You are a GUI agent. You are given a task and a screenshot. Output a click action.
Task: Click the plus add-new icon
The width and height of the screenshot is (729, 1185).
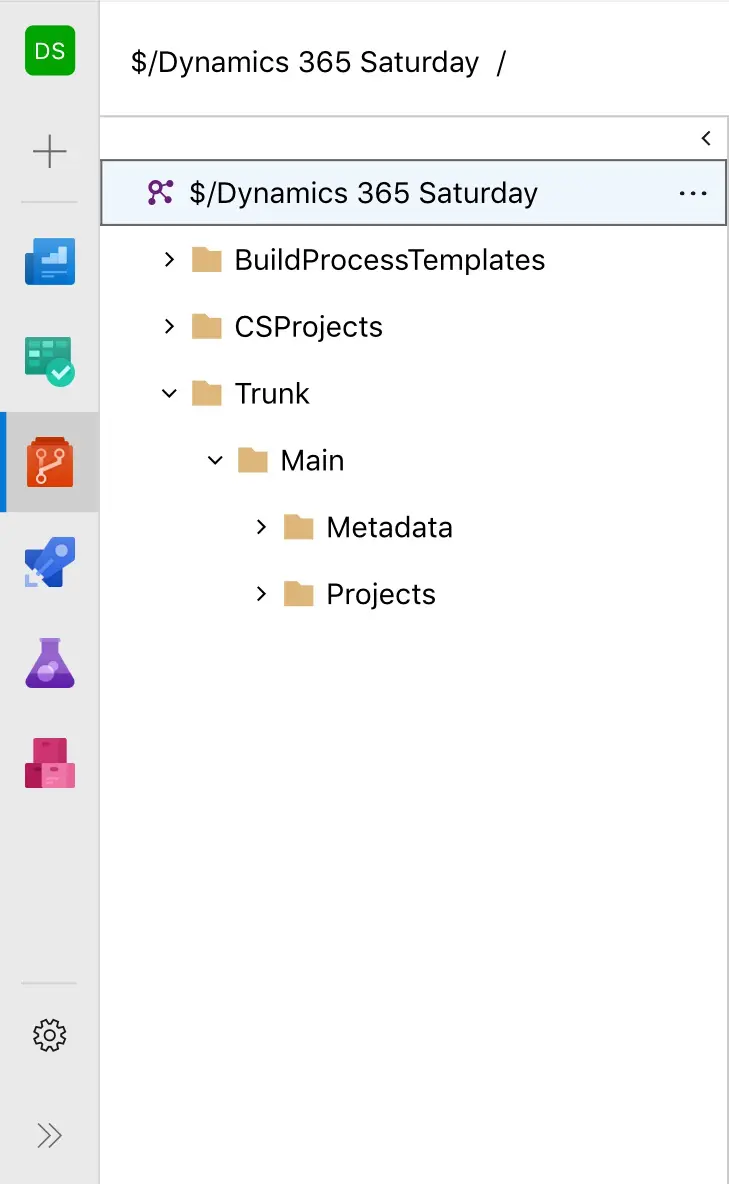tap(50, 151)
